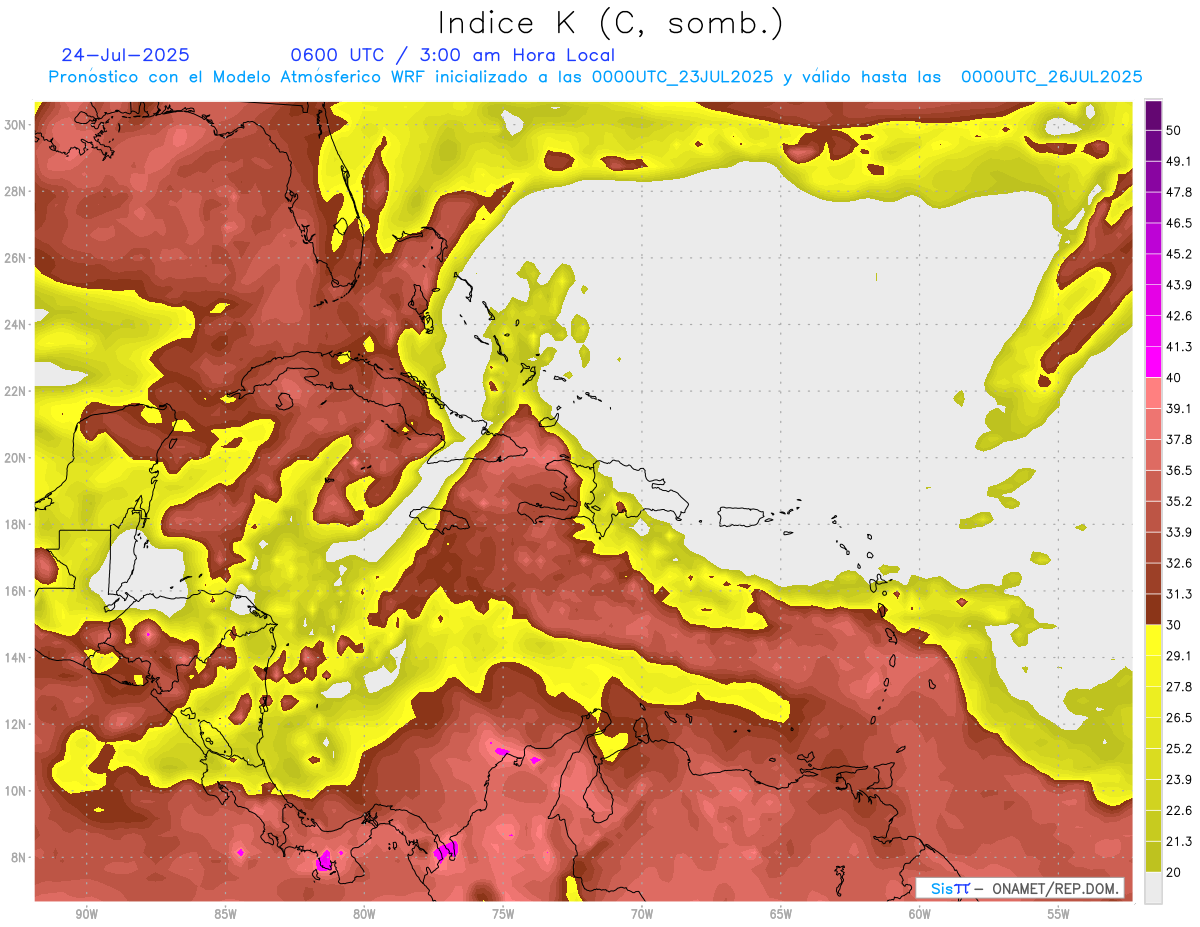Click the colorbar value 26.5
This screenshot has height=927, width=1200.
(1179, 718)
